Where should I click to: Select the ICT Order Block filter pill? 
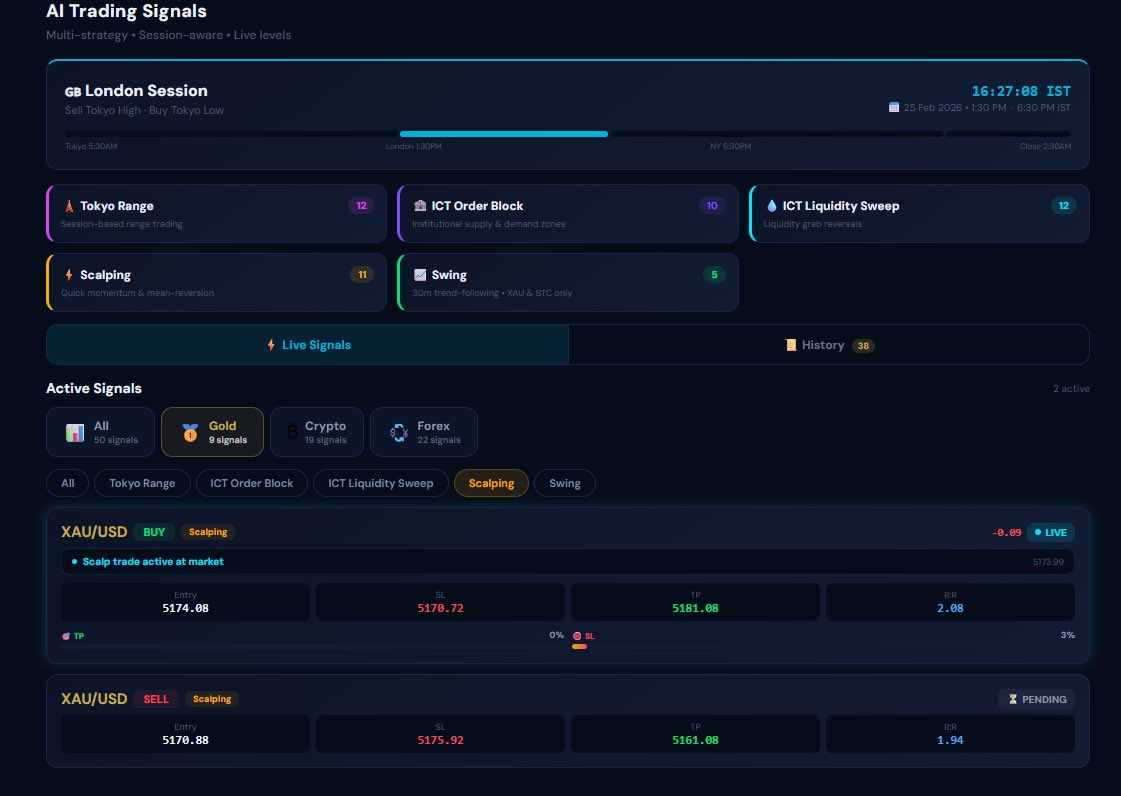[x=252, y=483]
